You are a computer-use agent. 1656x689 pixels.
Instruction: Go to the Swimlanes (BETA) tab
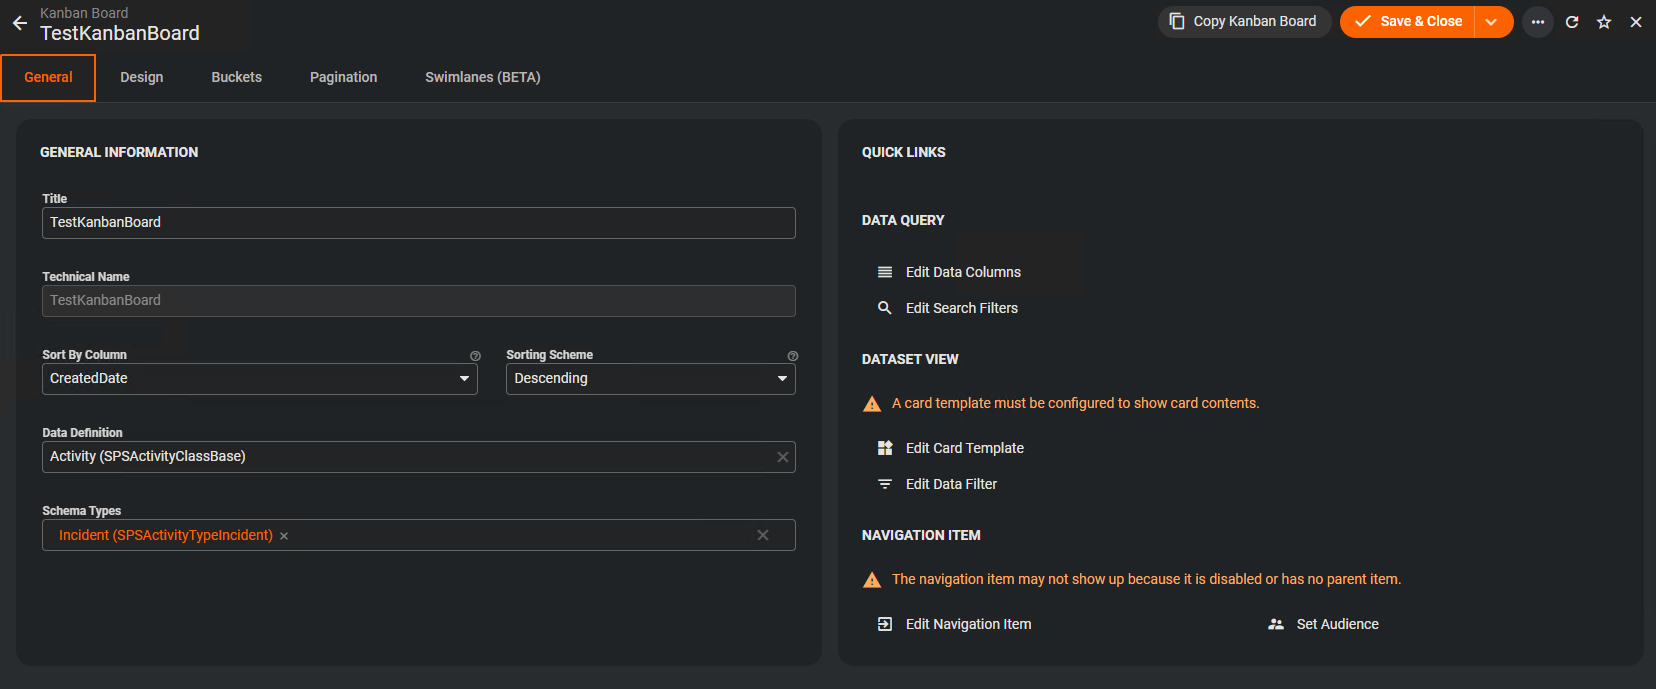tap(482, 77)
